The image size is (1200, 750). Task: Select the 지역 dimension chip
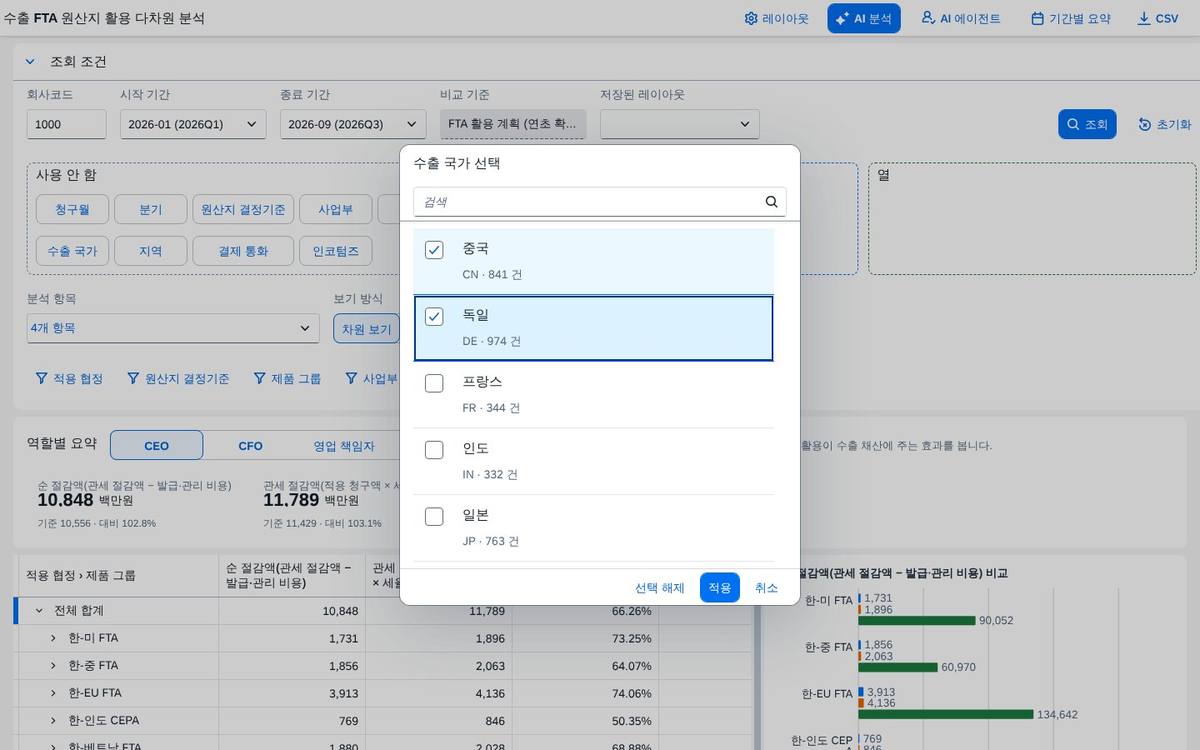pos(150,251)
